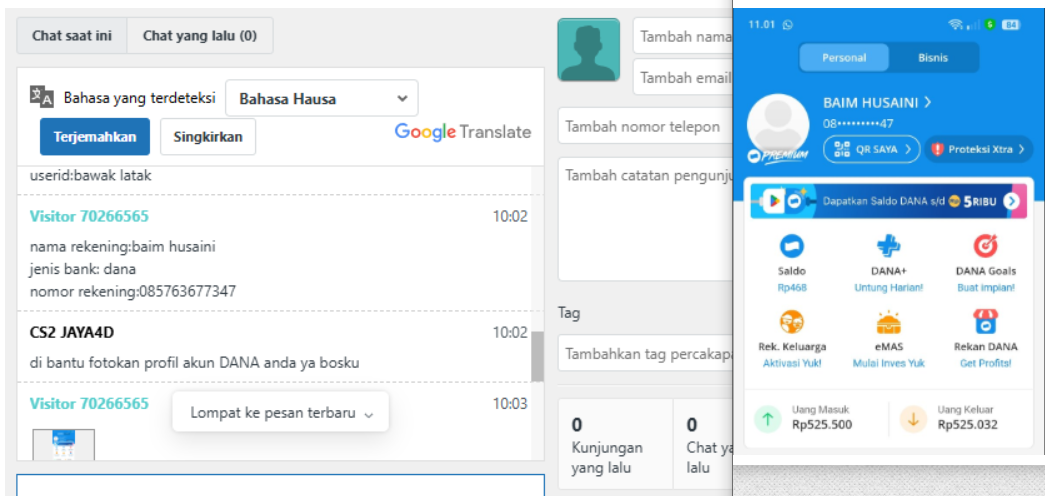Click the Get Profits! link
The width and height of the screenshot is (1045, 496).
coord(986,363)
